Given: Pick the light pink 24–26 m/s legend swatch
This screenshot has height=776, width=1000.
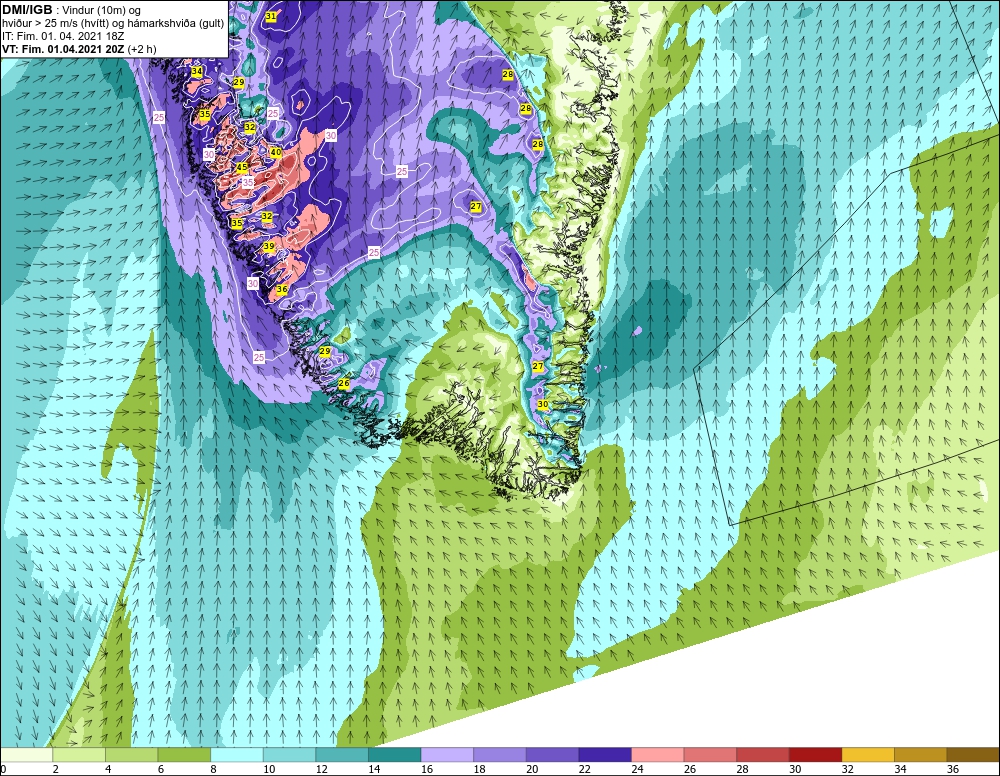Looking at the screenshot, I should (658, 755).
